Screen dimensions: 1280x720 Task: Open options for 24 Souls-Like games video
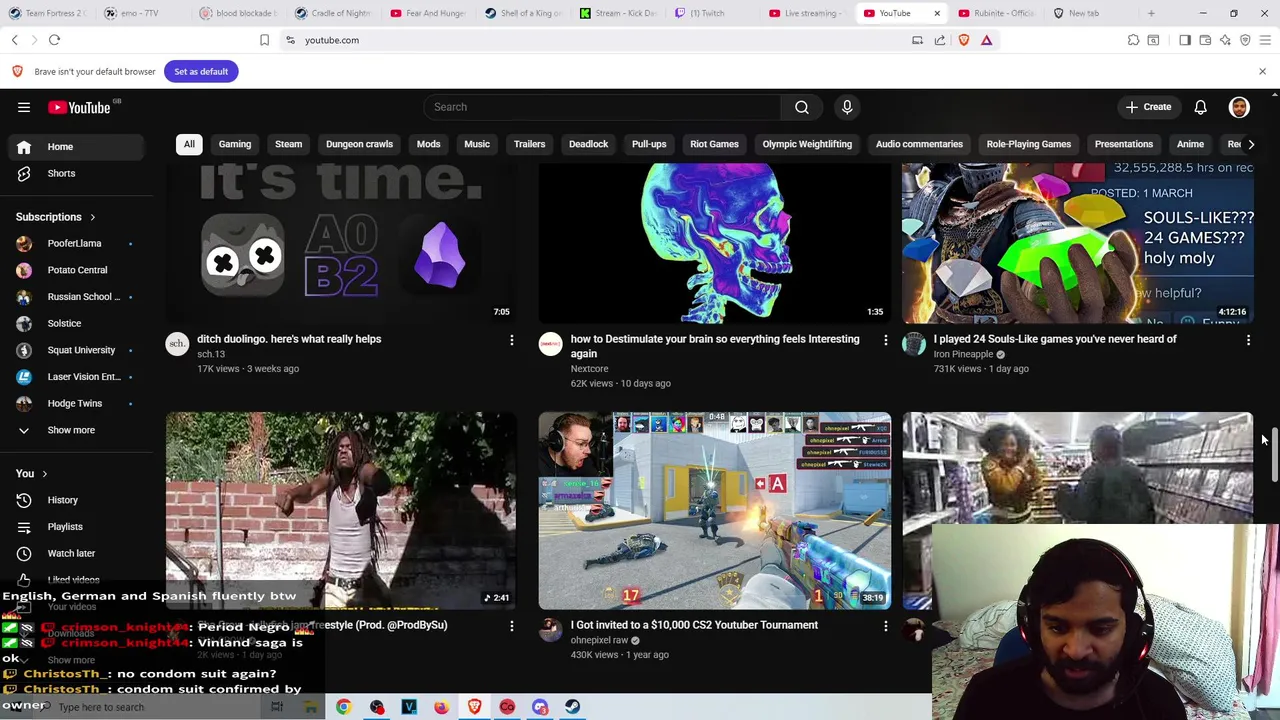pos(1248,341)
